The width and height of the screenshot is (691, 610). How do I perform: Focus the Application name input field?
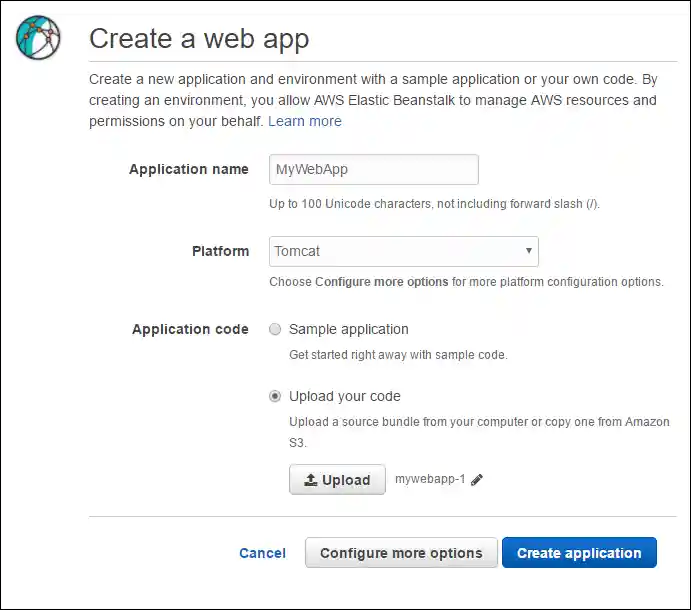pyautogui.click(x=374, y=169)
